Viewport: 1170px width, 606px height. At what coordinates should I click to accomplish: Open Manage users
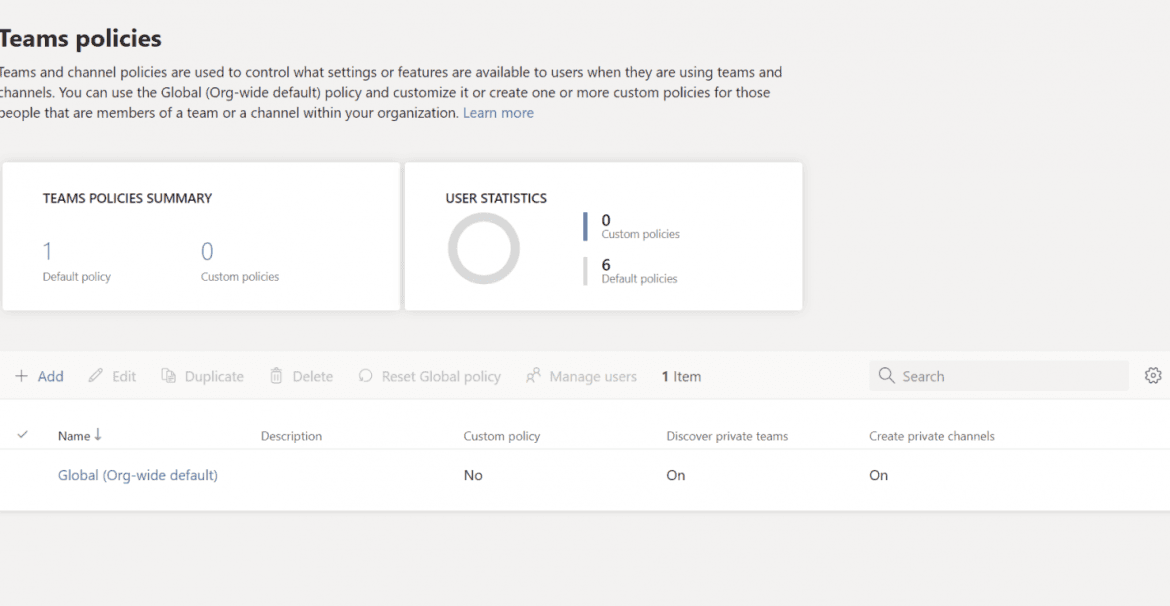(x=581, y=376)
